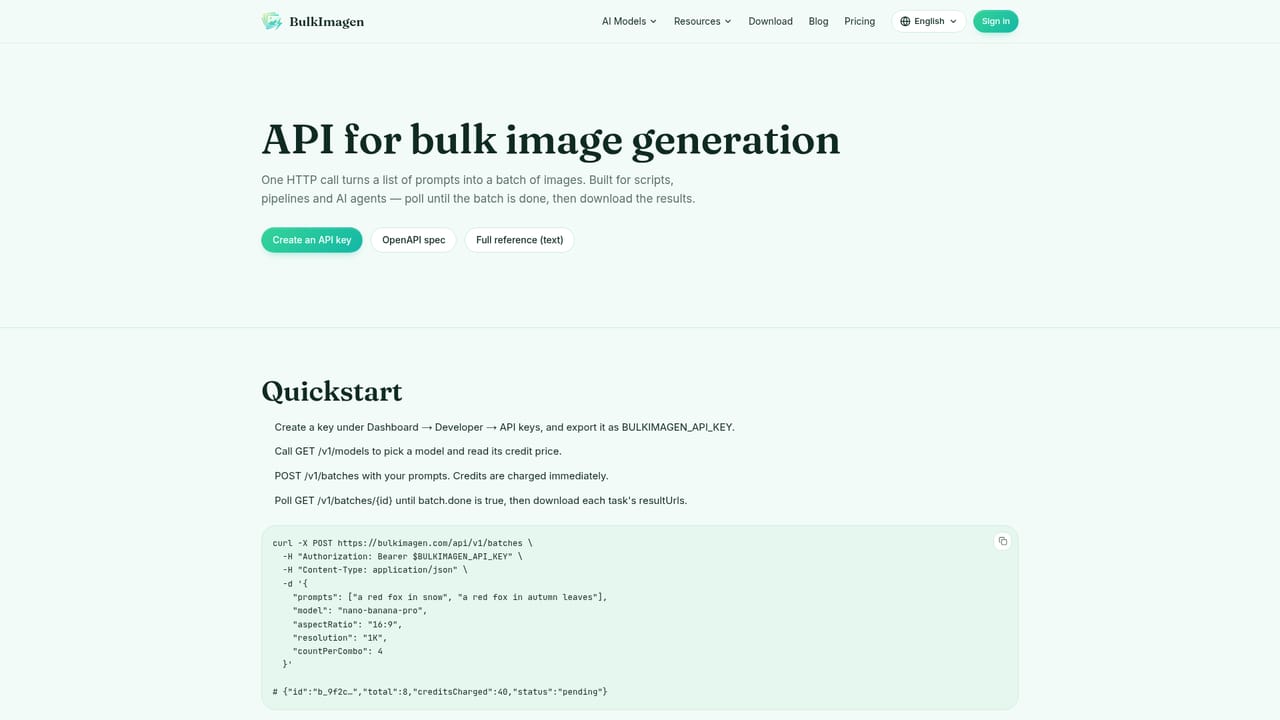Open the OpenAPI spec
This screenshot has height=720, width=1280.
[x=414, y=240]
